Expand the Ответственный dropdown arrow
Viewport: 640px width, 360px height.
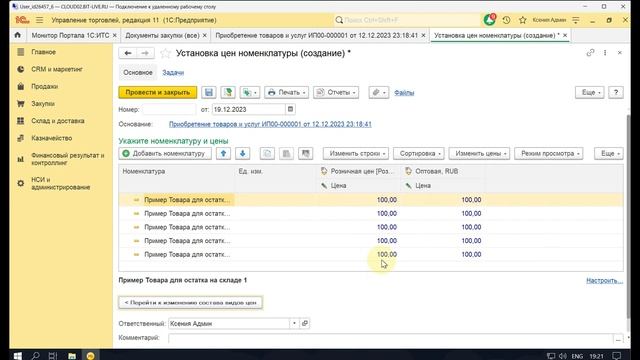(x=294, y=323)
